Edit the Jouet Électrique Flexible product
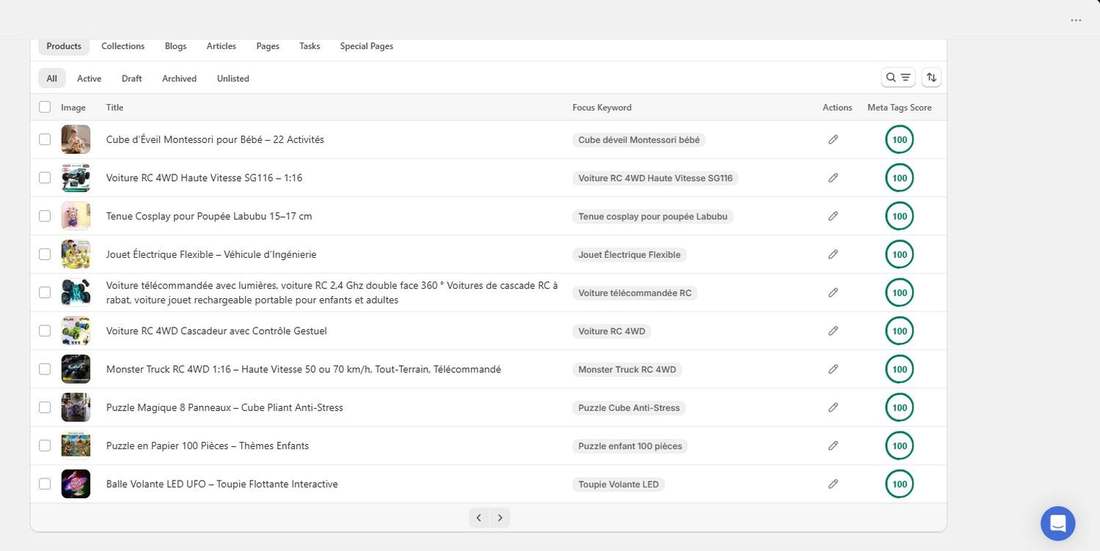This screenshot has height=551, width=1100. point(833,254)
